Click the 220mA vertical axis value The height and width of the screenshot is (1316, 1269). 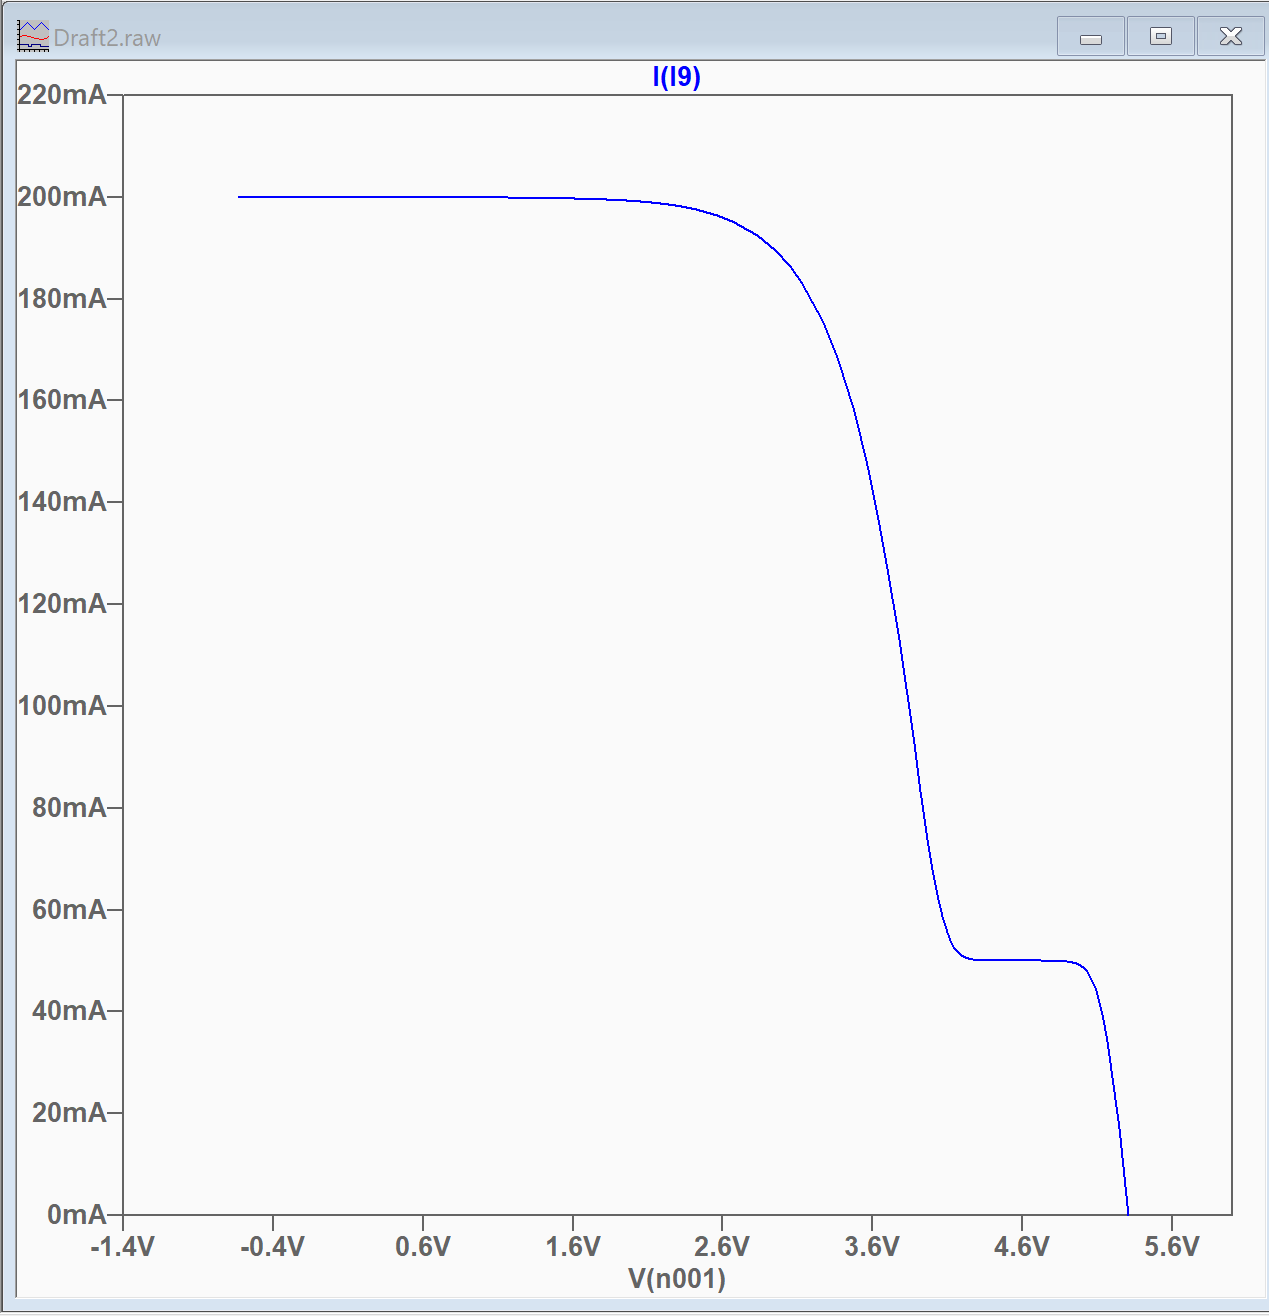pyautogui.click(x=62, y=95)
